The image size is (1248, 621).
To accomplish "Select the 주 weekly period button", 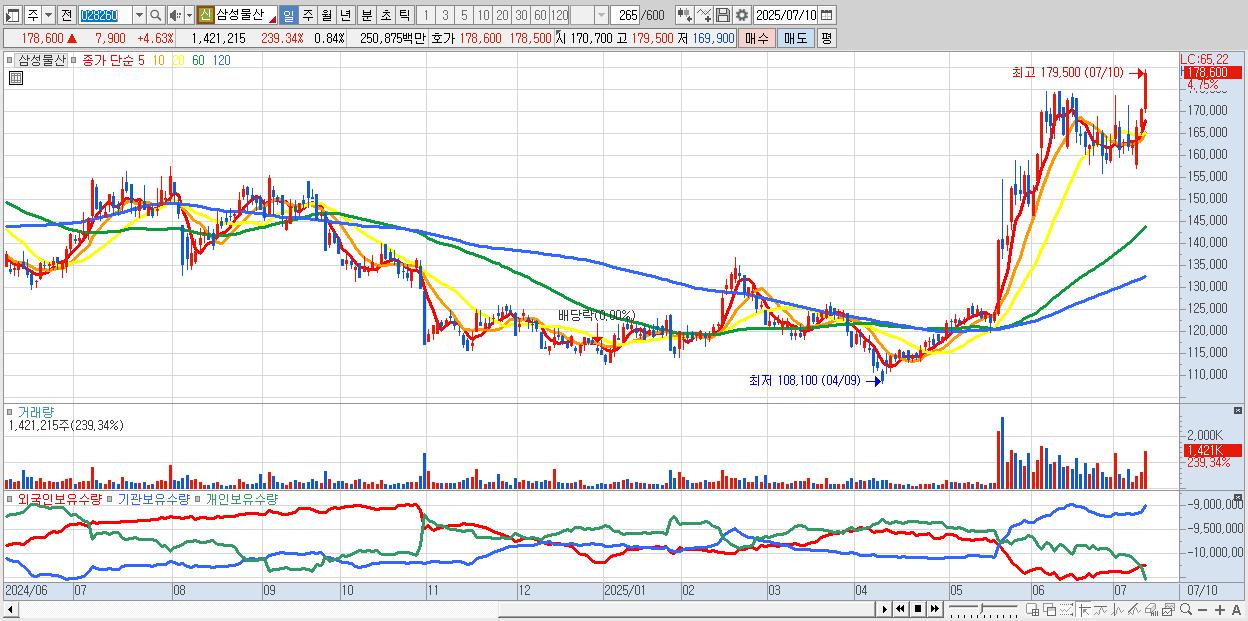I will [307, 15].
